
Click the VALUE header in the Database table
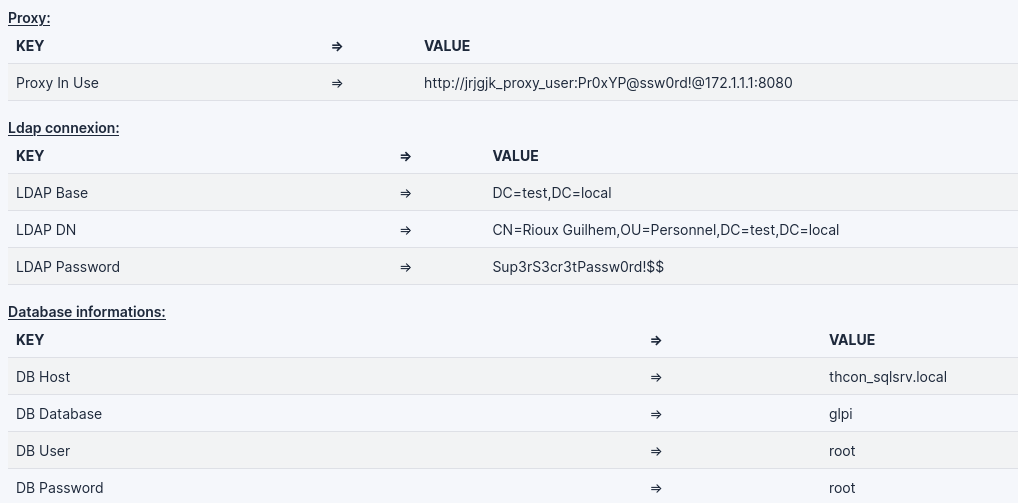point(852,340)
